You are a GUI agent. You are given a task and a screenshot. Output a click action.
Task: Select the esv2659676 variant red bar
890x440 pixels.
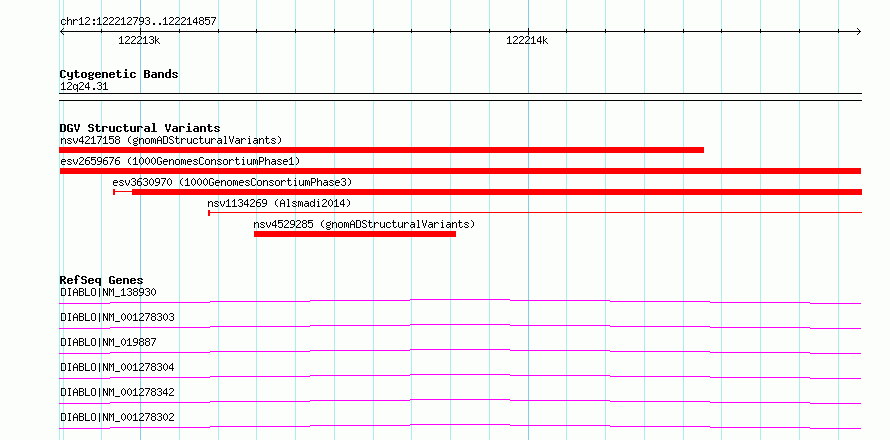pos(460,171)
